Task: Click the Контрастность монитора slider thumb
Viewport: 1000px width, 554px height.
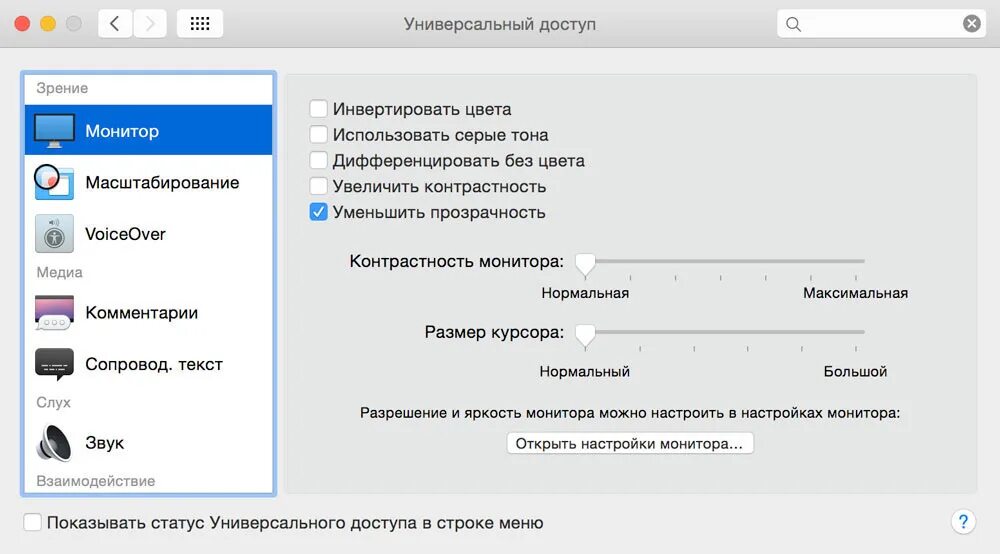Action: point(585,263)
